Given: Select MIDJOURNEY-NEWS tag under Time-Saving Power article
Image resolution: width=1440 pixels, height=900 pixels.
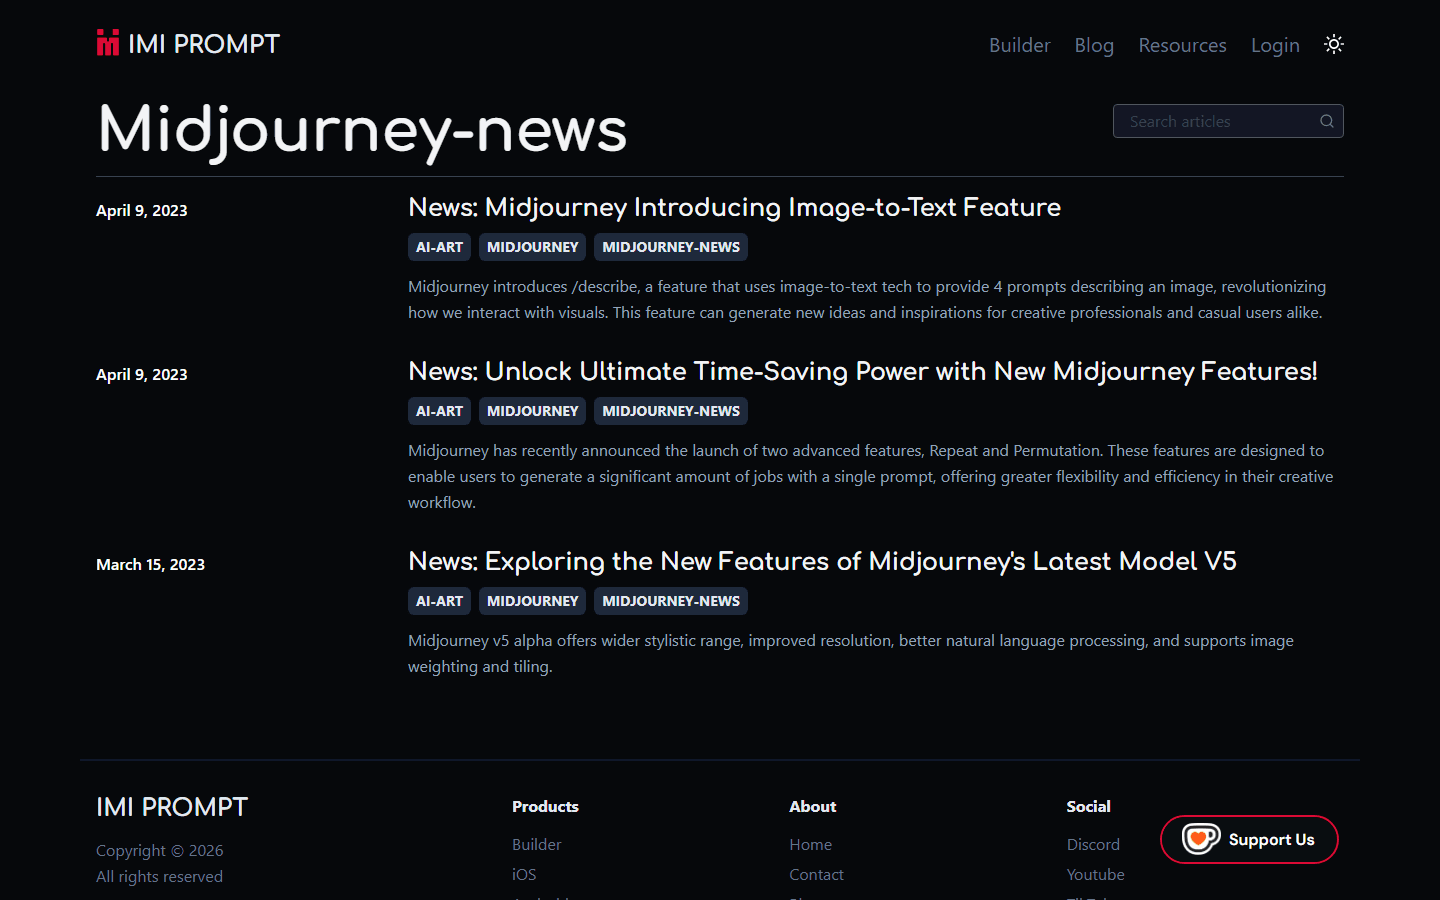Looking at the screenshot, I should (x=671, y=411).
